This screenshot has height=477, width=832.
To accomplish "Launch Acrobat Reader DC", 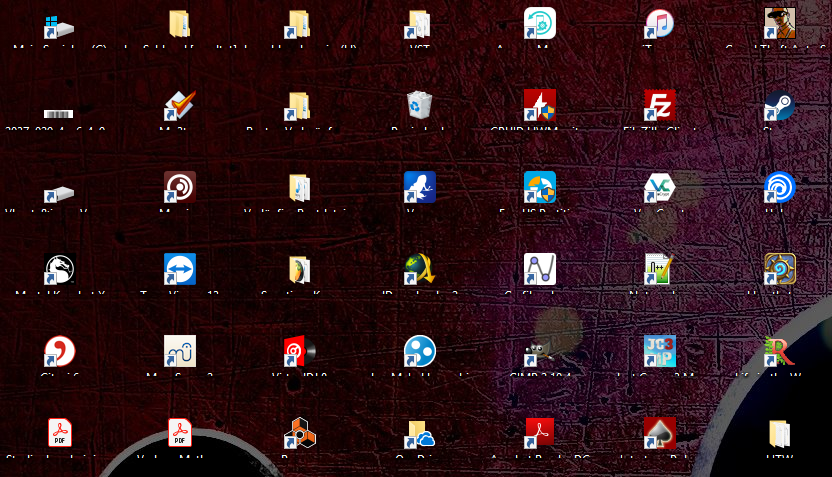I will (x=540, y=432).
